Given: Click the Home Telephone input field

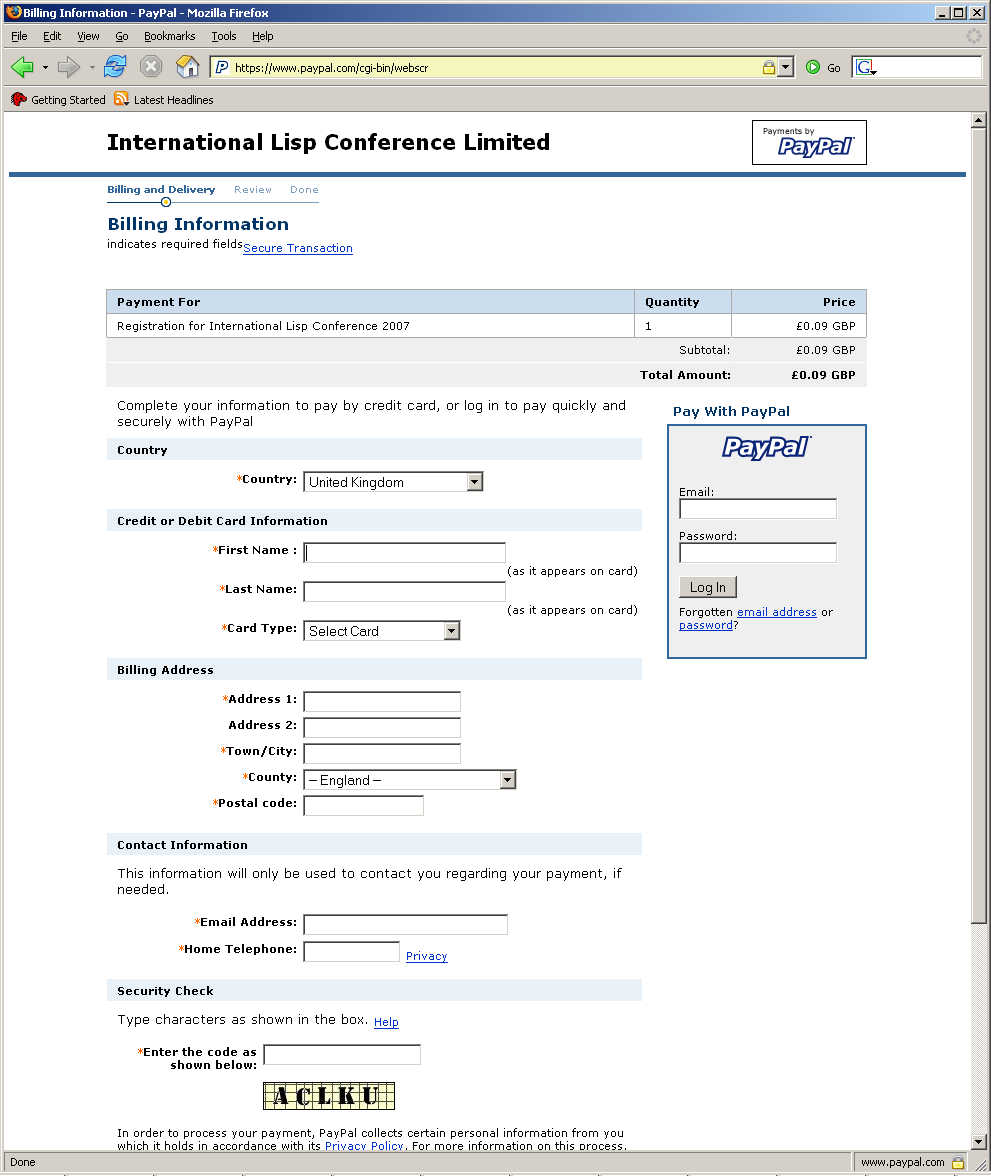Looking at the screenshot, I should [351, 952].
